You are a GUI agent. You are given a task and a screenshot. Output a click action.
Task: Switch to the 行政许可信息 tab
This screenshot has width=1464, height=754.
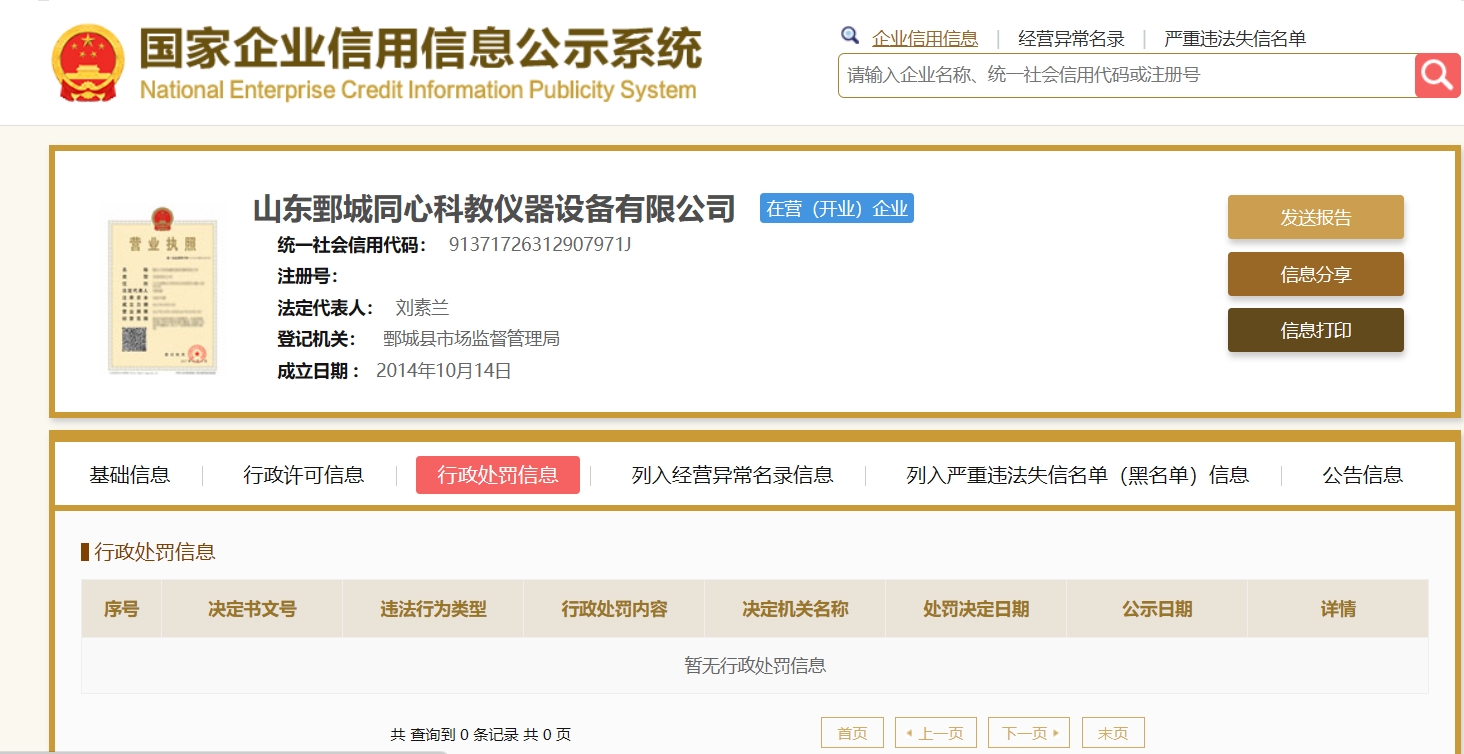tap(303, 475)
